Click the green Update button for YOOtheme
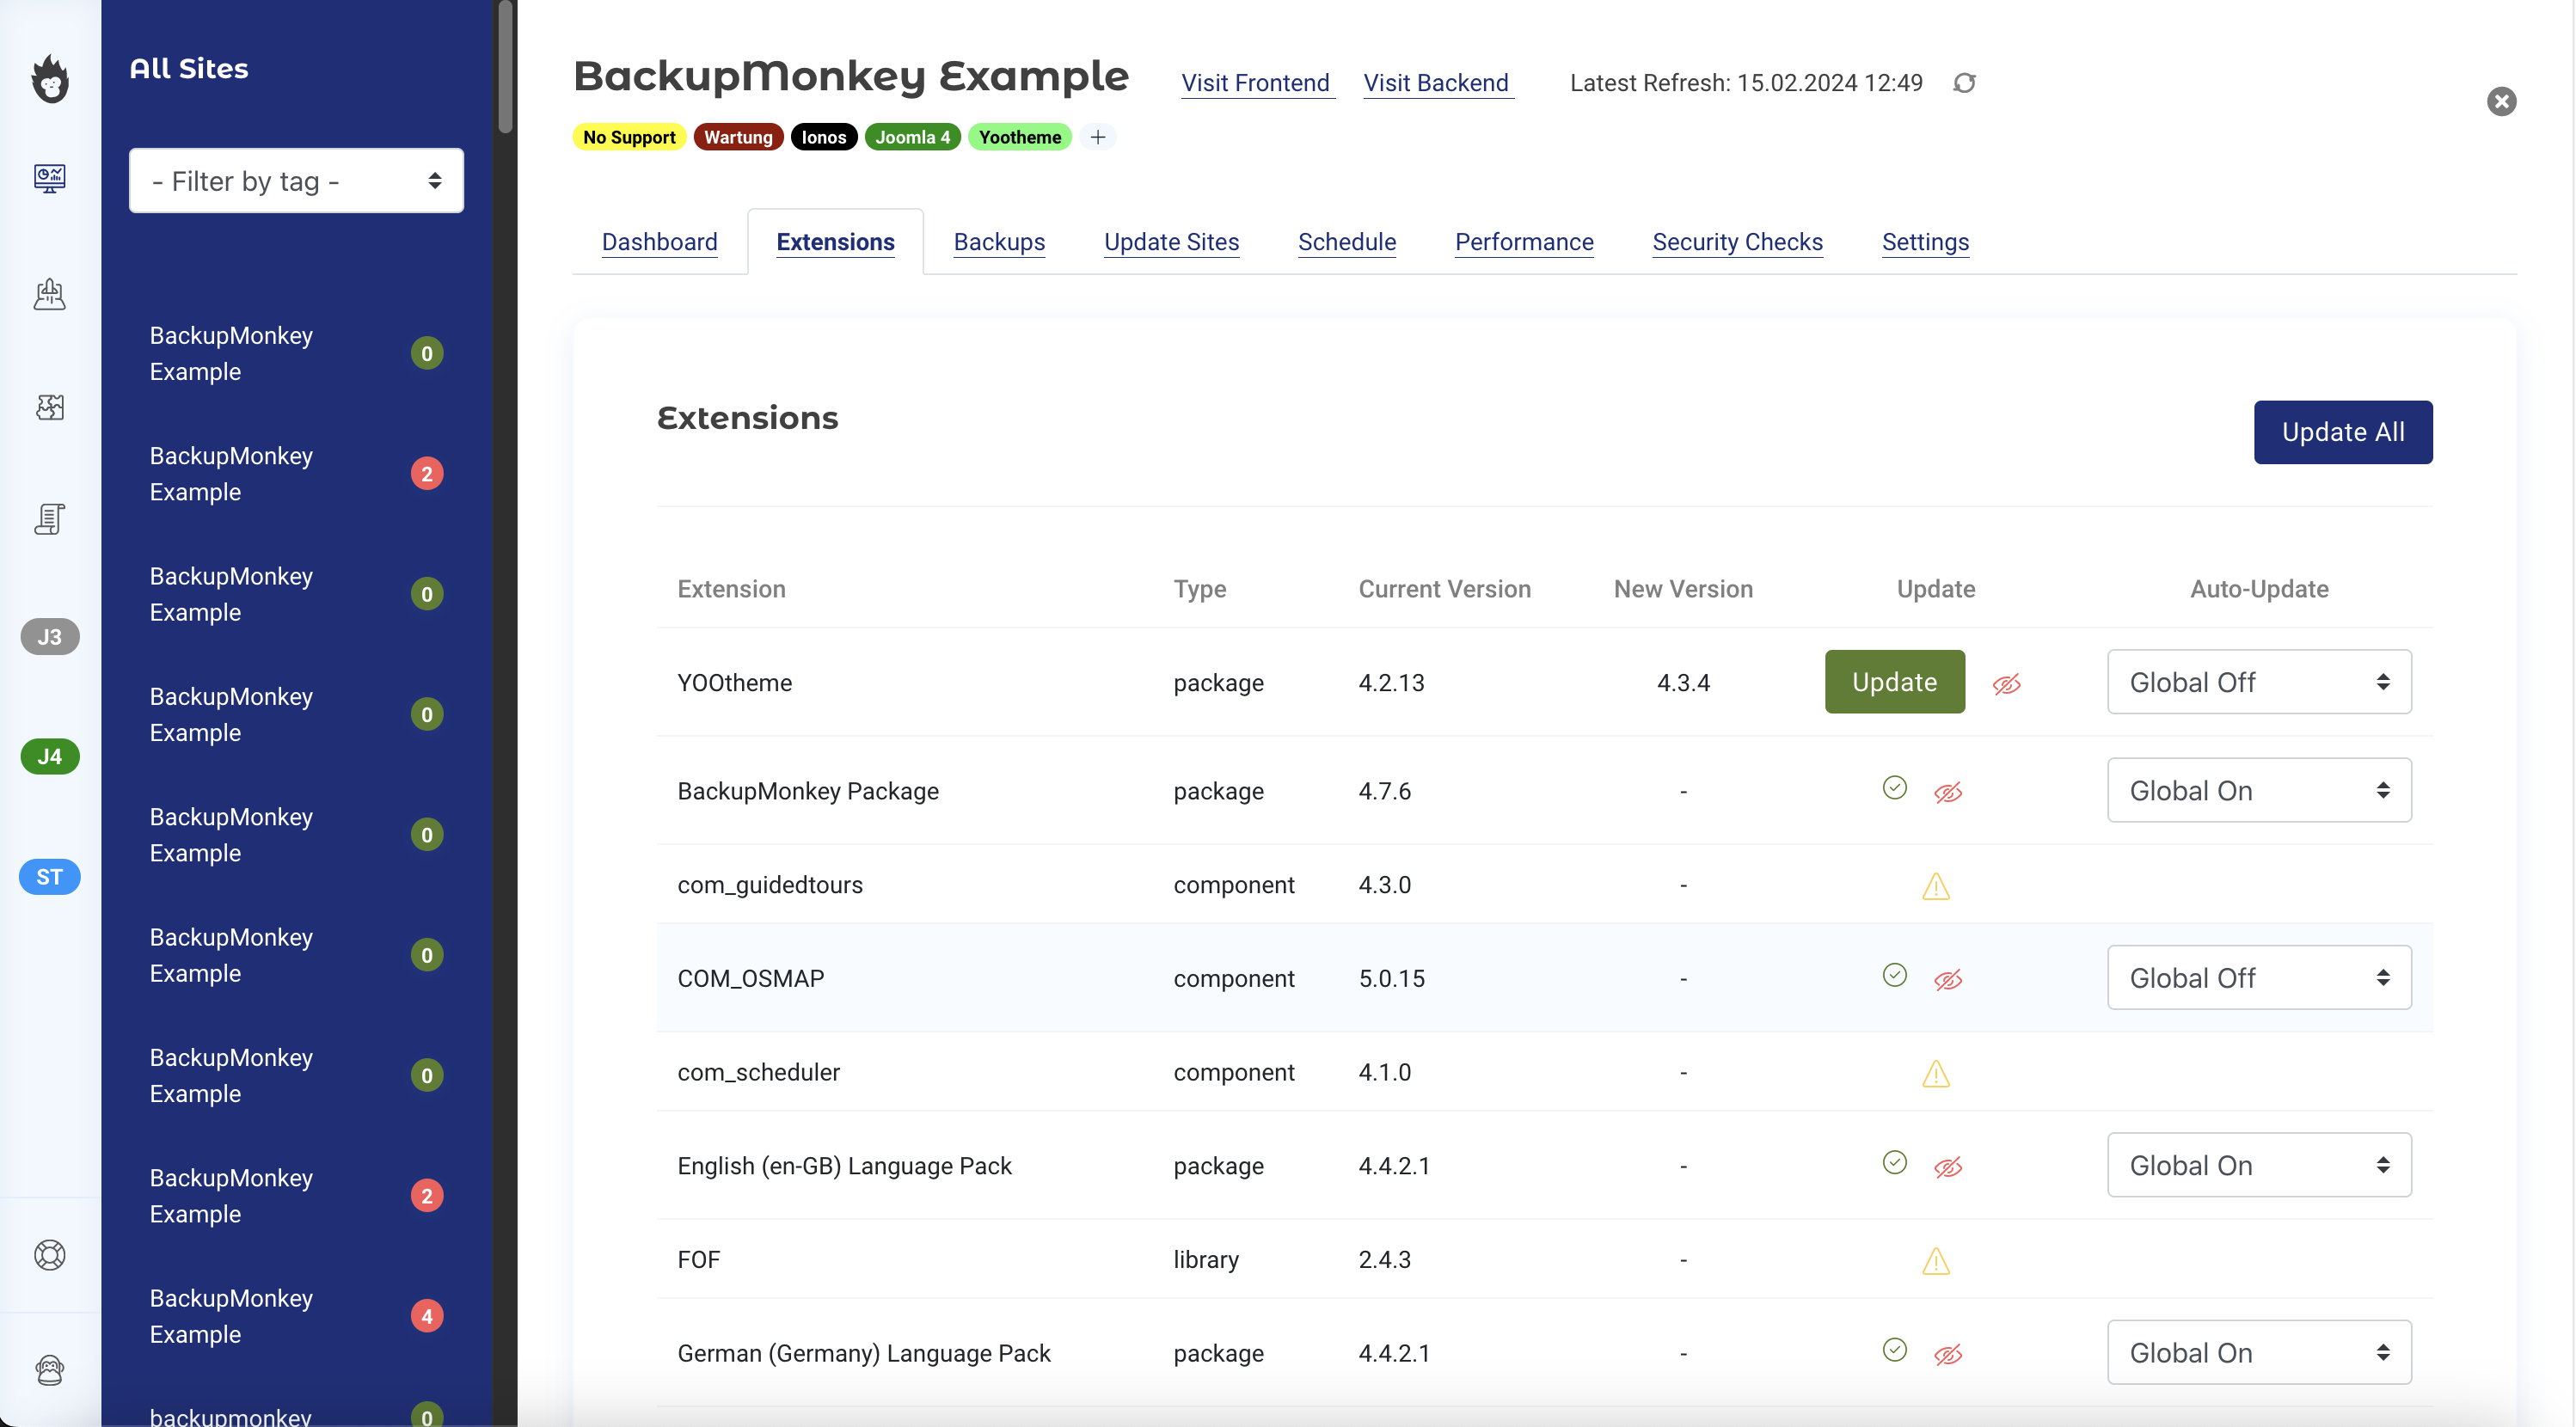The image size is (2576, 1427). 1894,682
